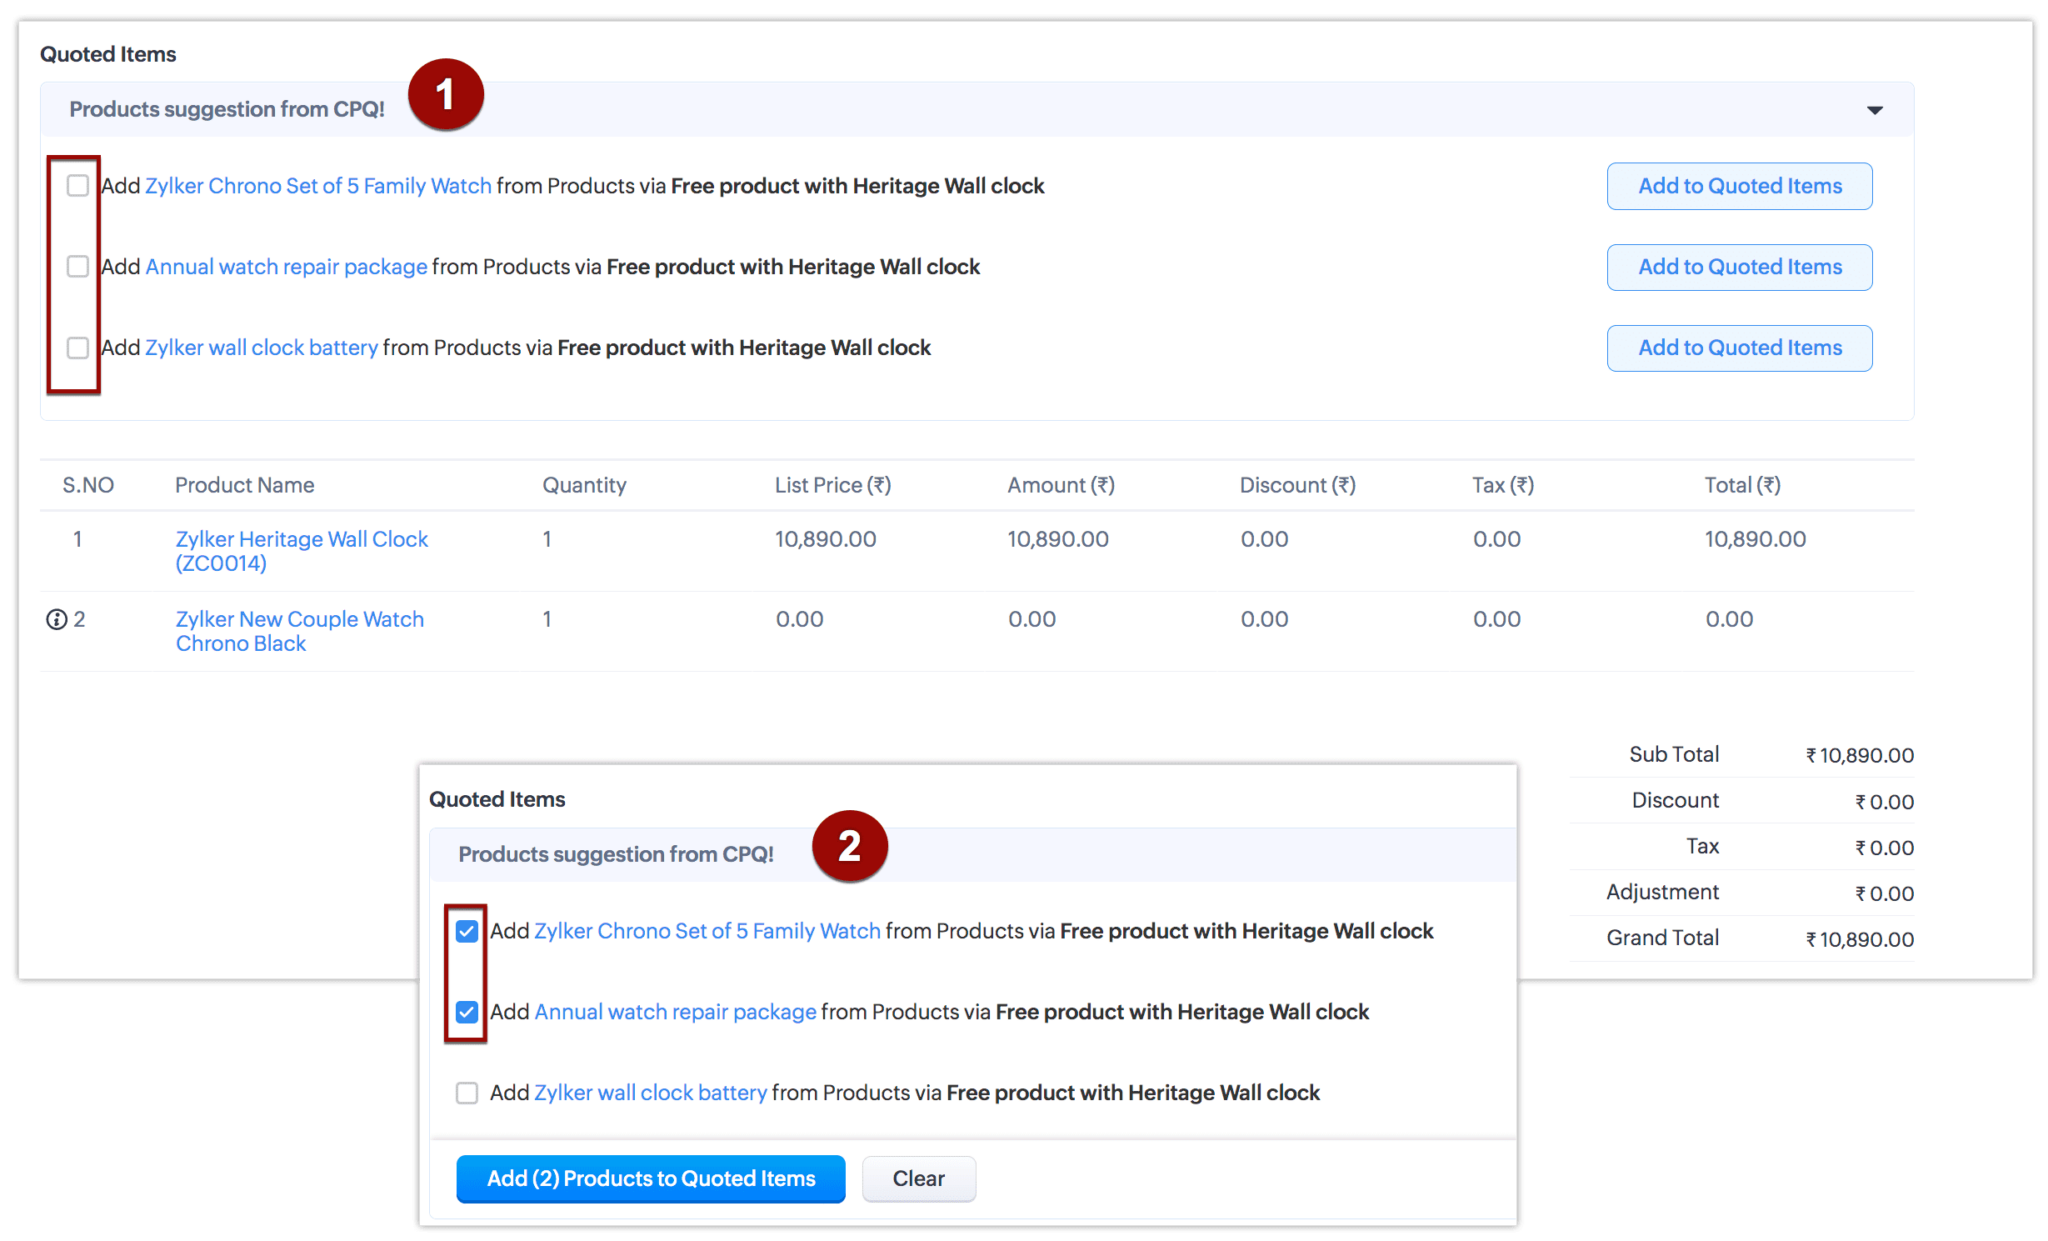Click Add to Quoted Items for repair package
This screenshot has height=1241, width=2048.
click(1739, 266)
